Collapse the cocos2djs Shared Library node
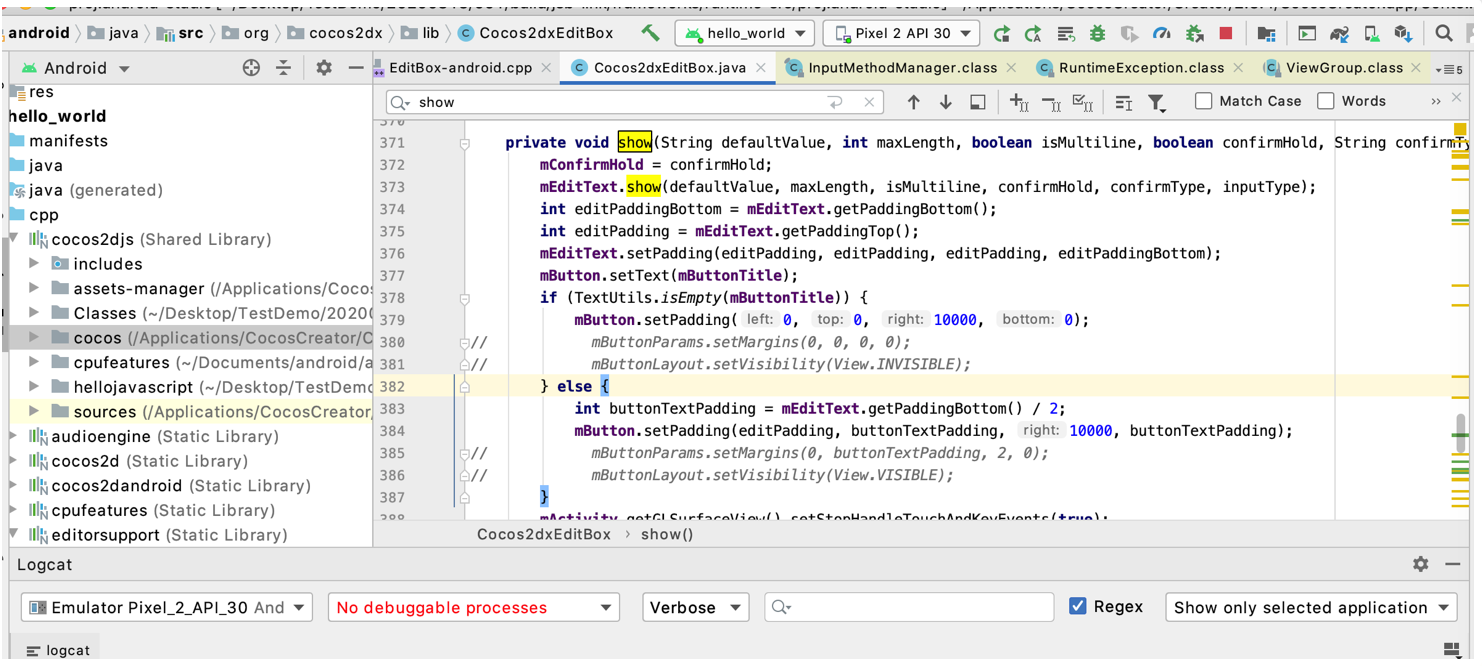 14,239
